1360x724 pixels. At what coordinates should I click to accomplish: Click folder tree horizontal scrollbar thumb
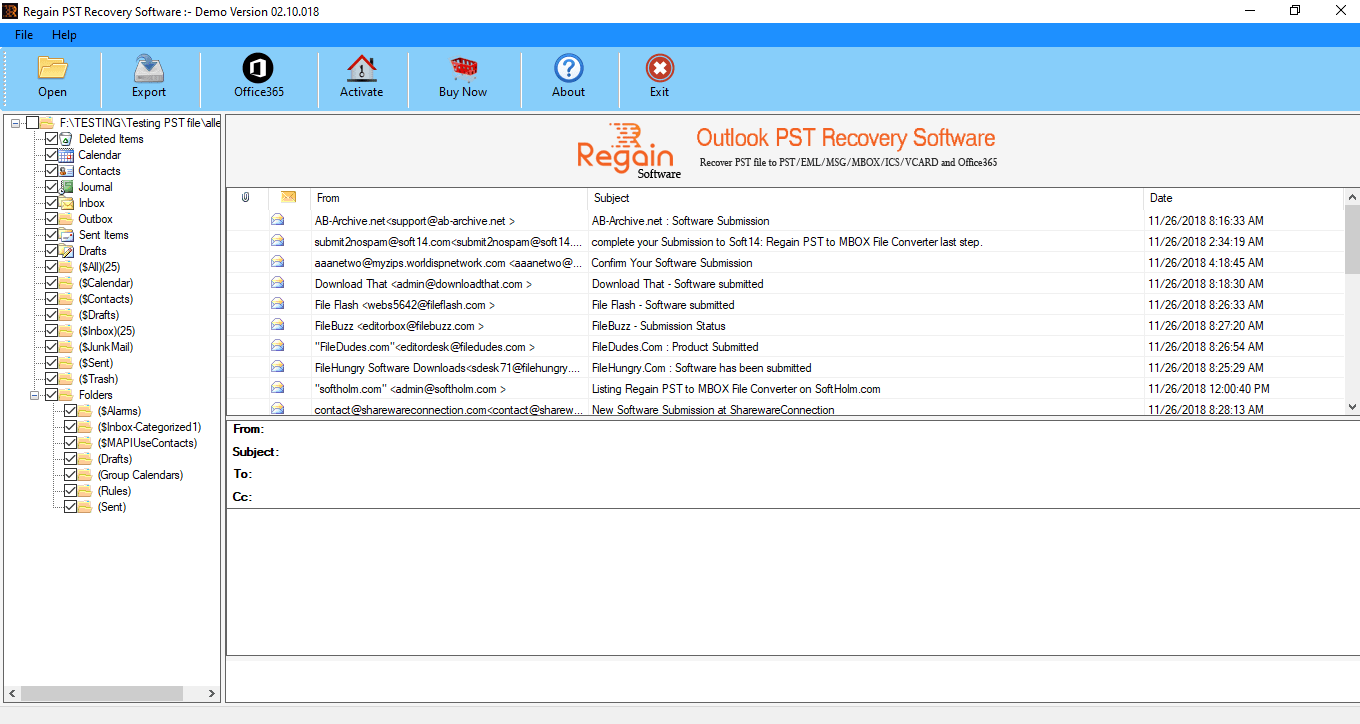[102, 693]
